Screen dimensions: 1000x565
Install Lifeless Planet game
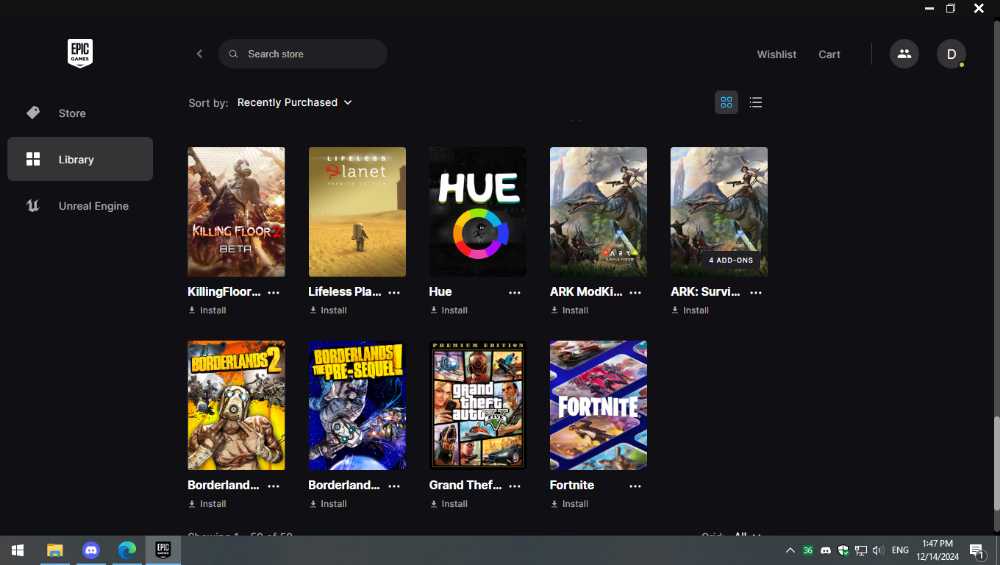[x=328, y=310]
